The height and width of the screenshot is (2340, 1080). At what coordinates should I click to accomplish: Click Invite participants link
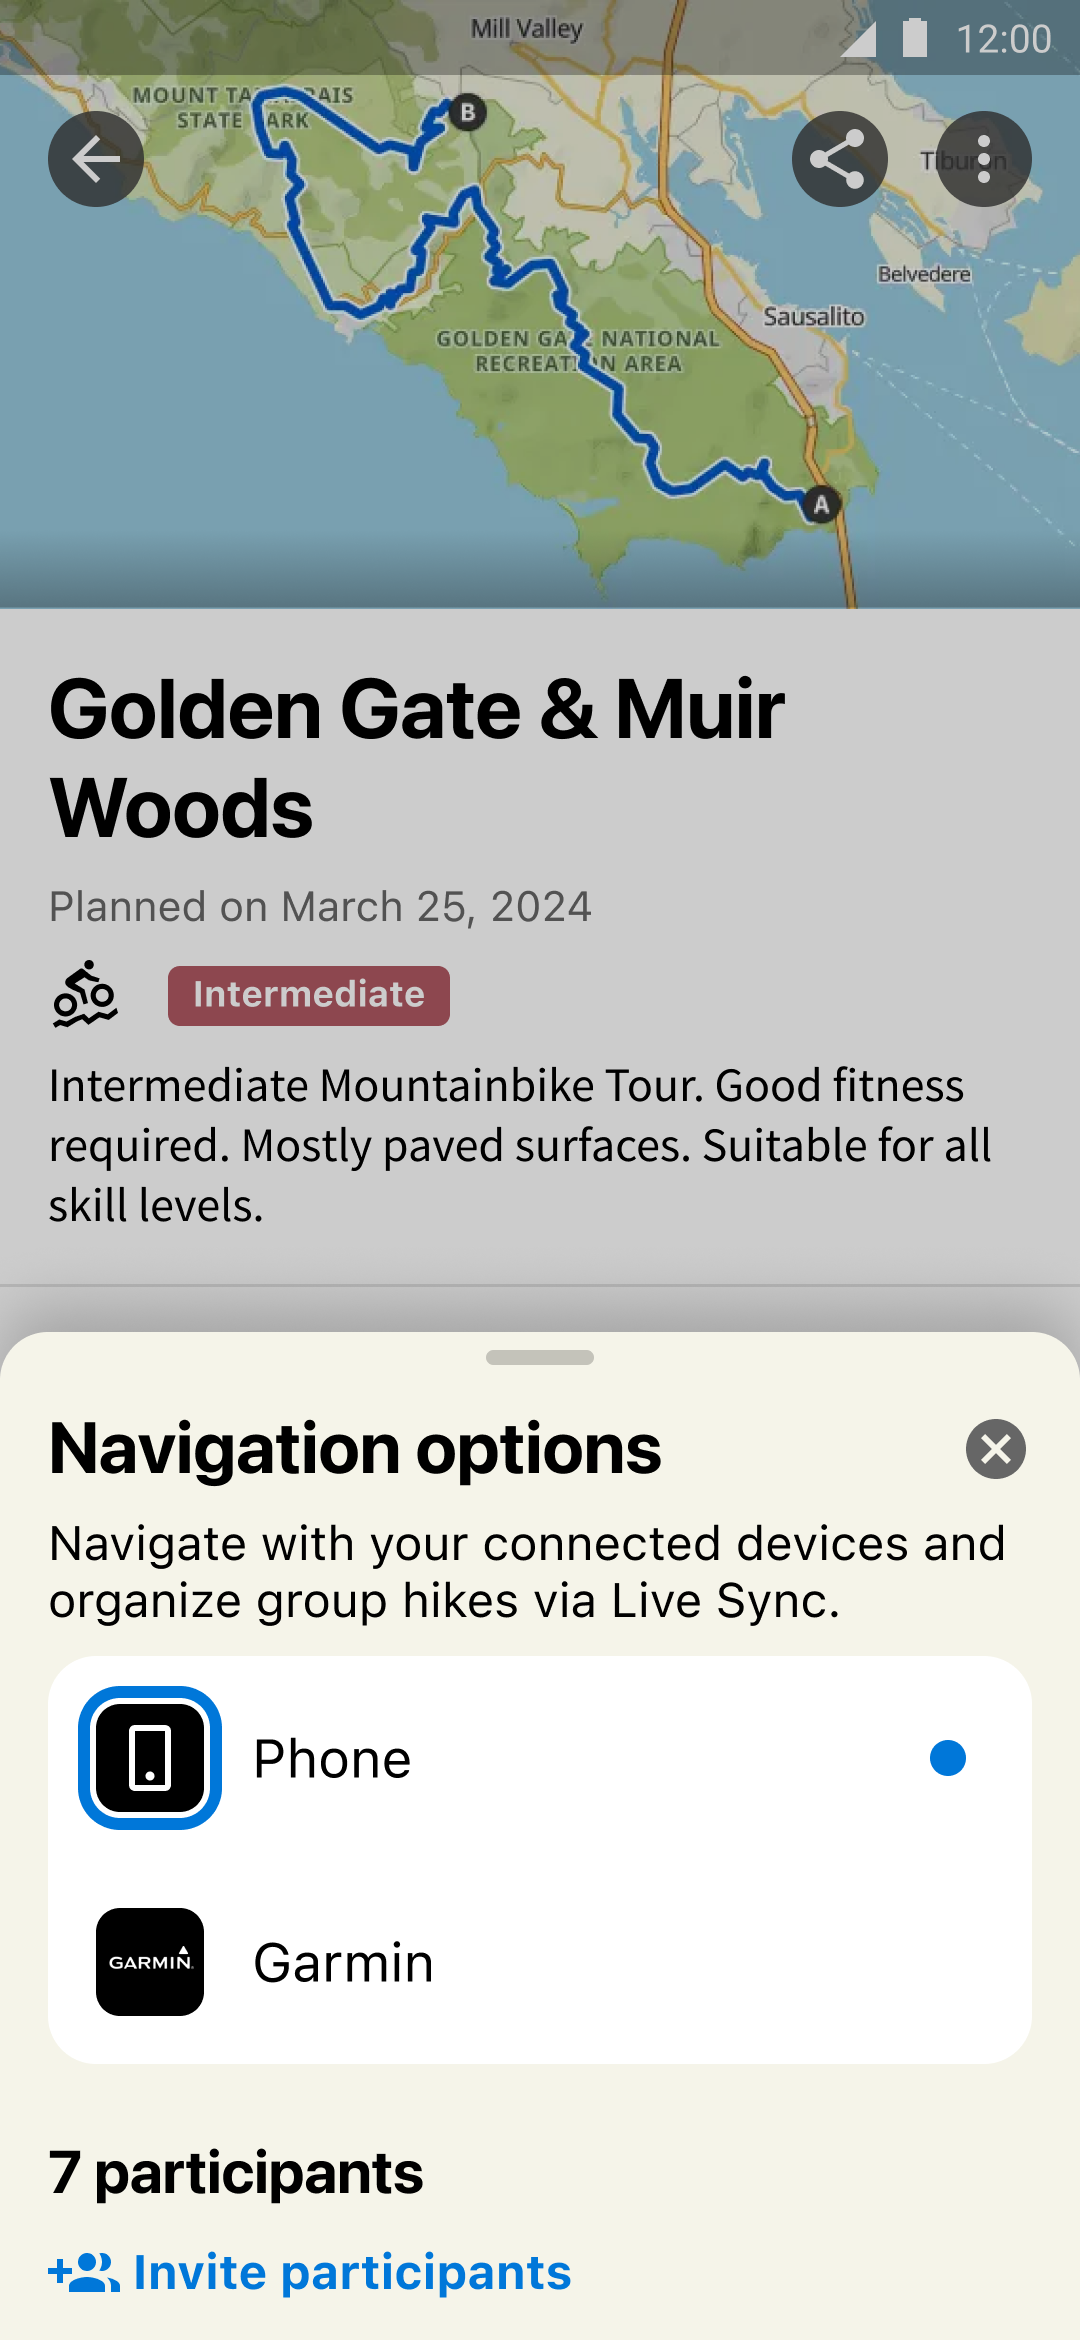coord(352,2273)
